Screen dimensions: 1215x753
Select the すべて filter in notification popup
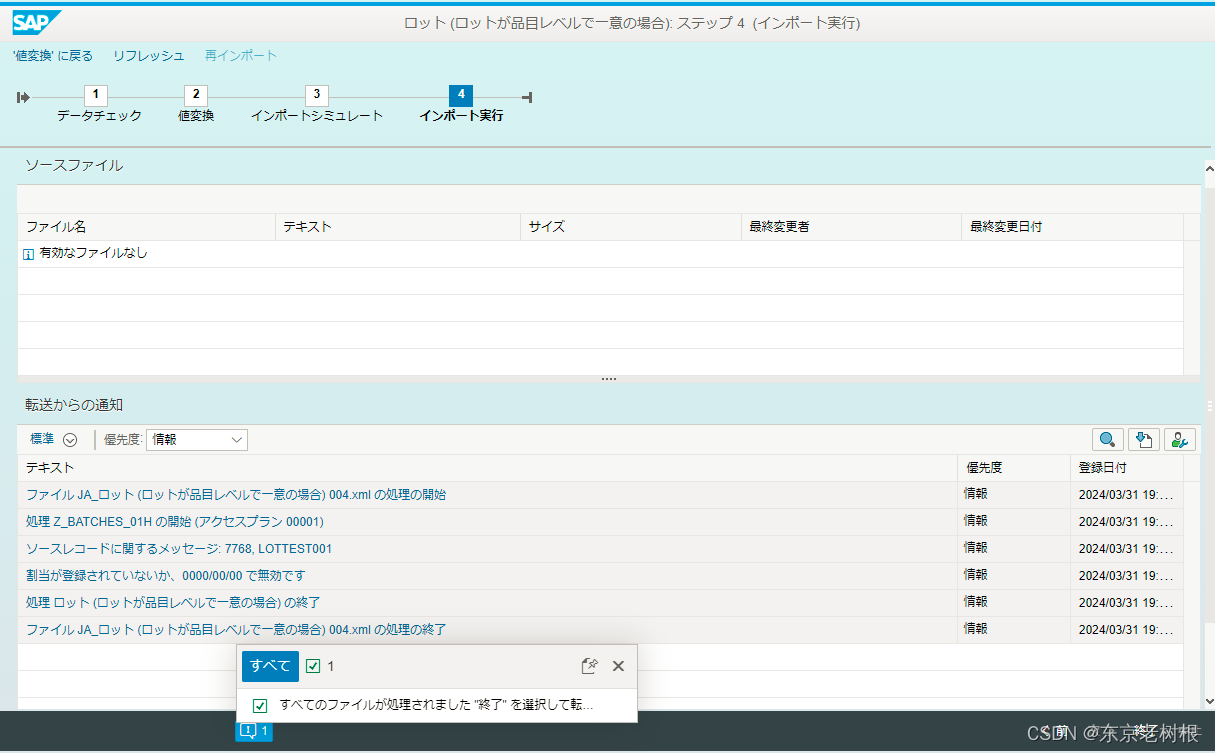point(269,665)
